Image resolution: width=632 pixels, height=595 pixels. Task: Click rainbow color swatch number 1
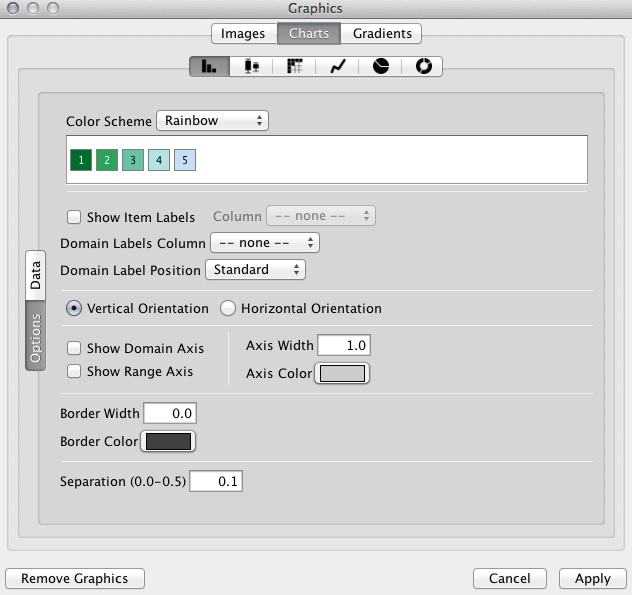tap(81, 160)
